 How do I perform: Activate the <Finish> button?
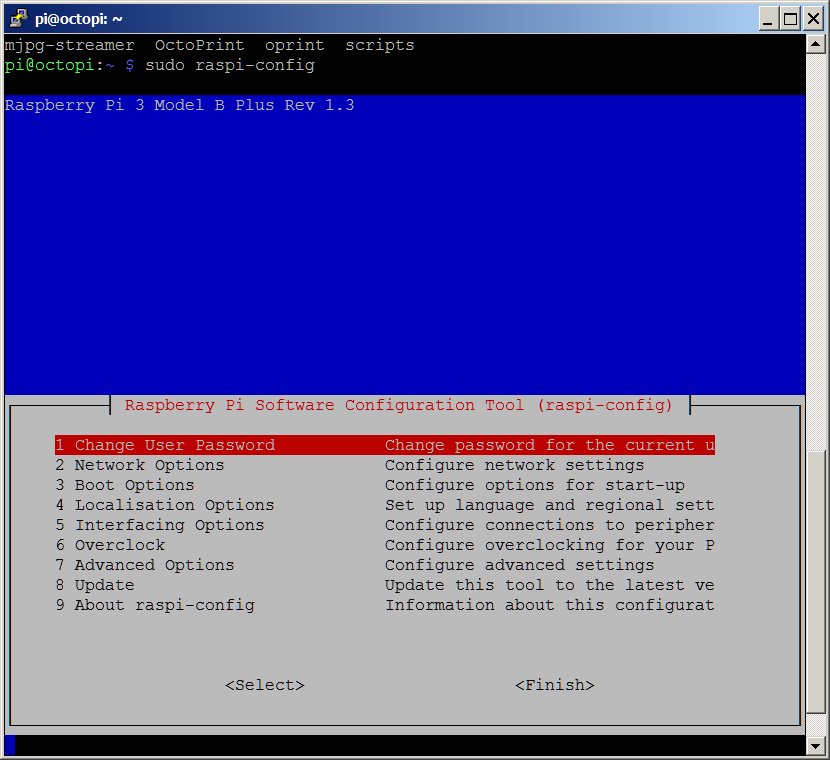pos(555,685)
